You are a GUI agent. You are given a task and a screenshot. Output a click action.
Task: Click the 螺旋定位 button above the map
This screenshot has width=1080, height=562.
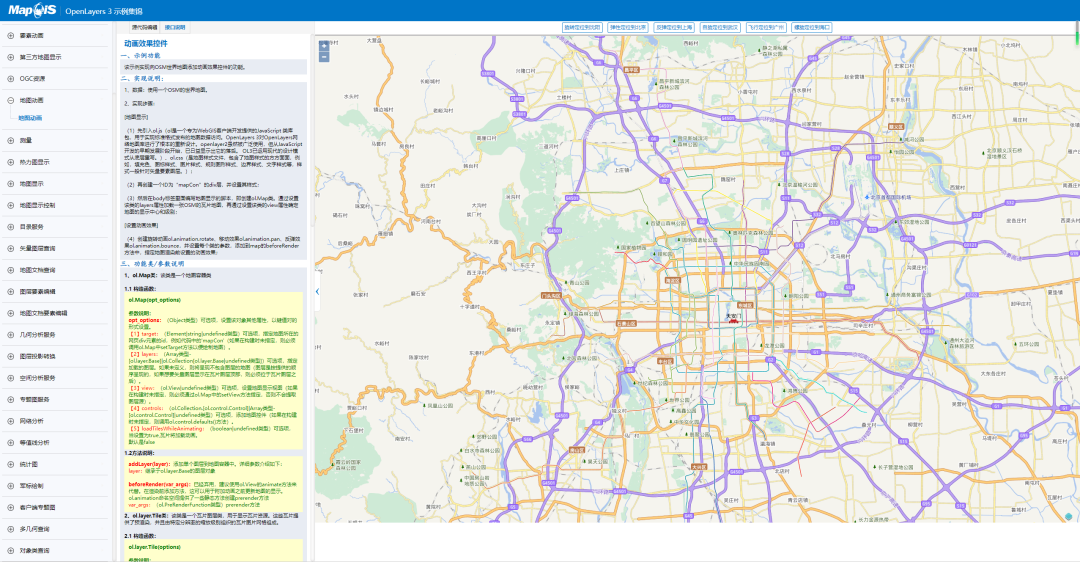click(812, 28)
